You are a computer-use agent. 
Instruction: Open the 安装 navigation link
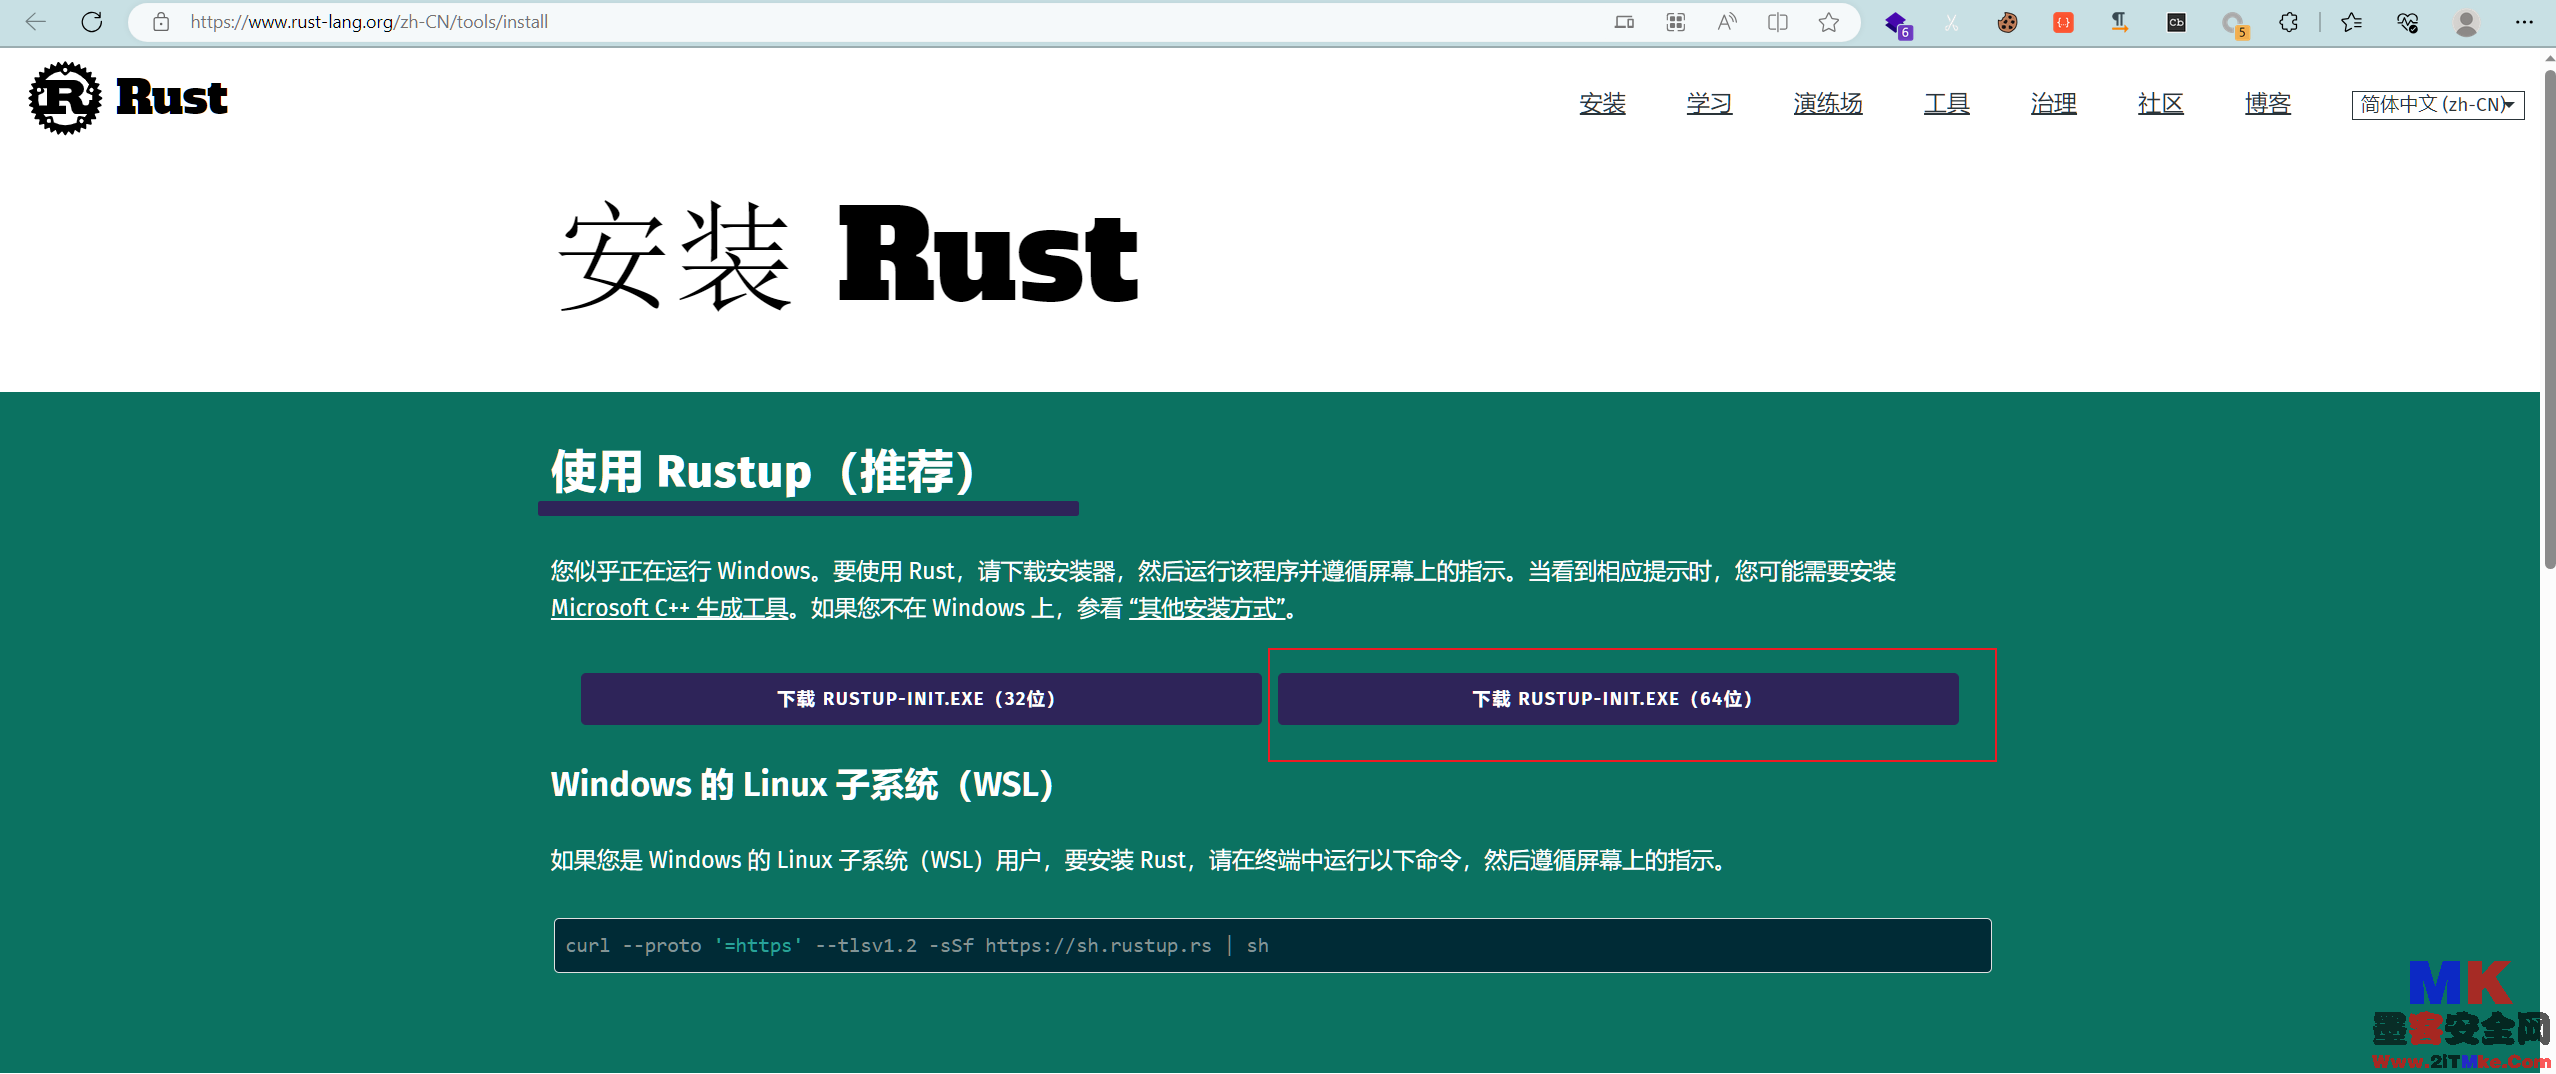coord(1602,103)
